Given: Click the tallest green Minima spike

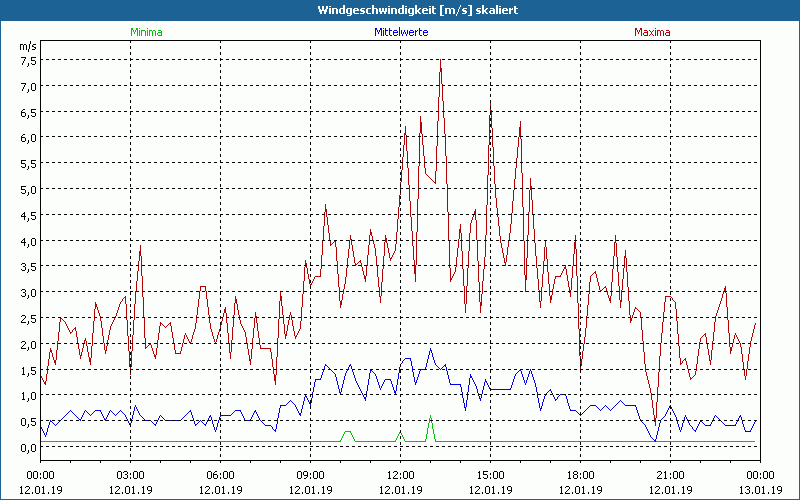Looking at the screenshot, I should [x=430, y=417].
